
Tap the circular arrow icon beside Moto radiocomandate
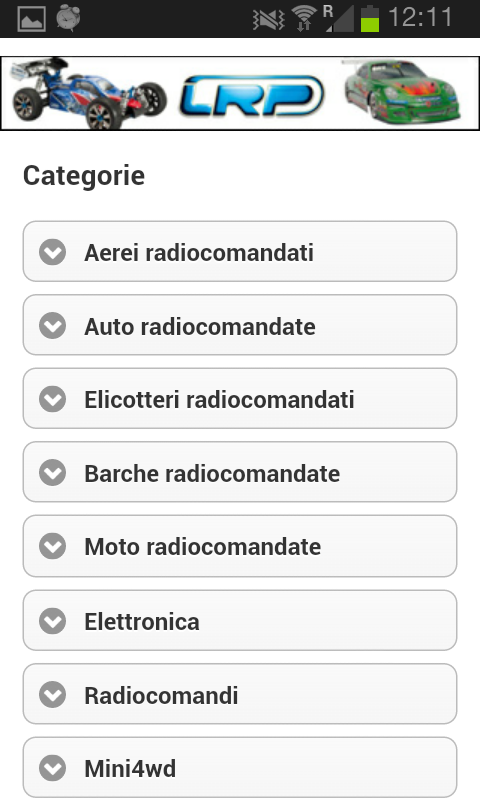pos(53,546)
